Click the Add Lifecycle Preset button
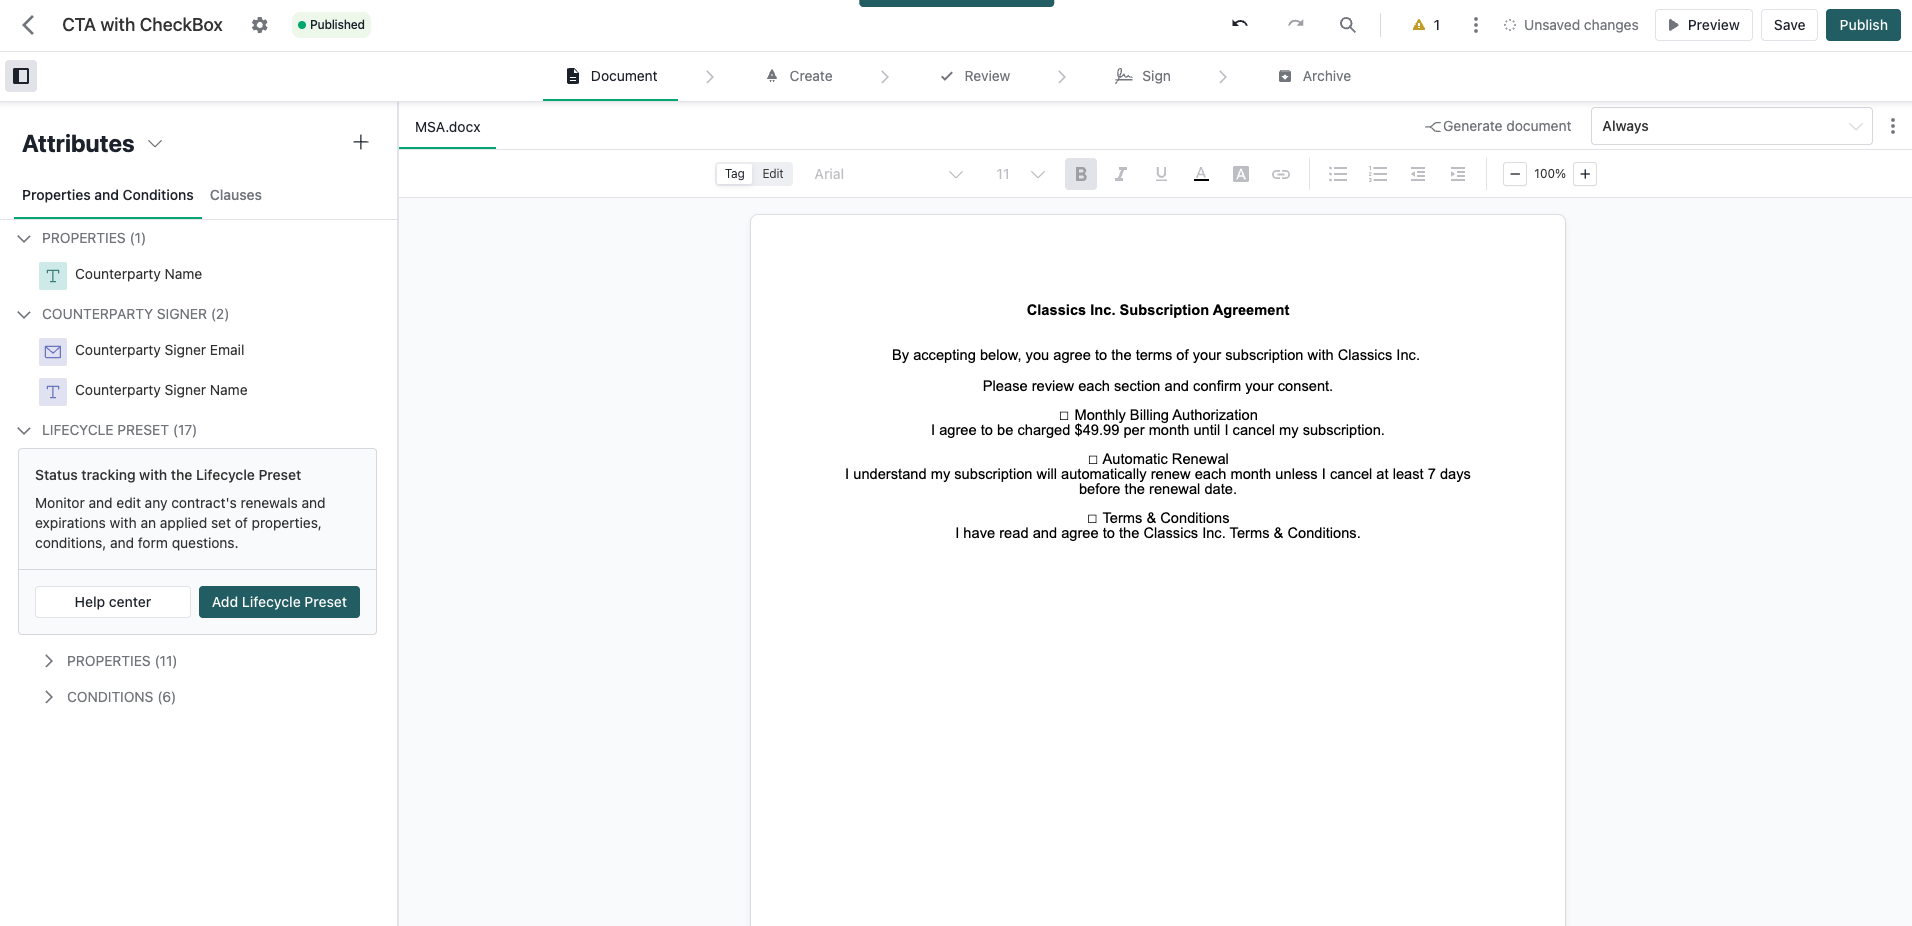The image size is (1912, 926). point(279,602)
